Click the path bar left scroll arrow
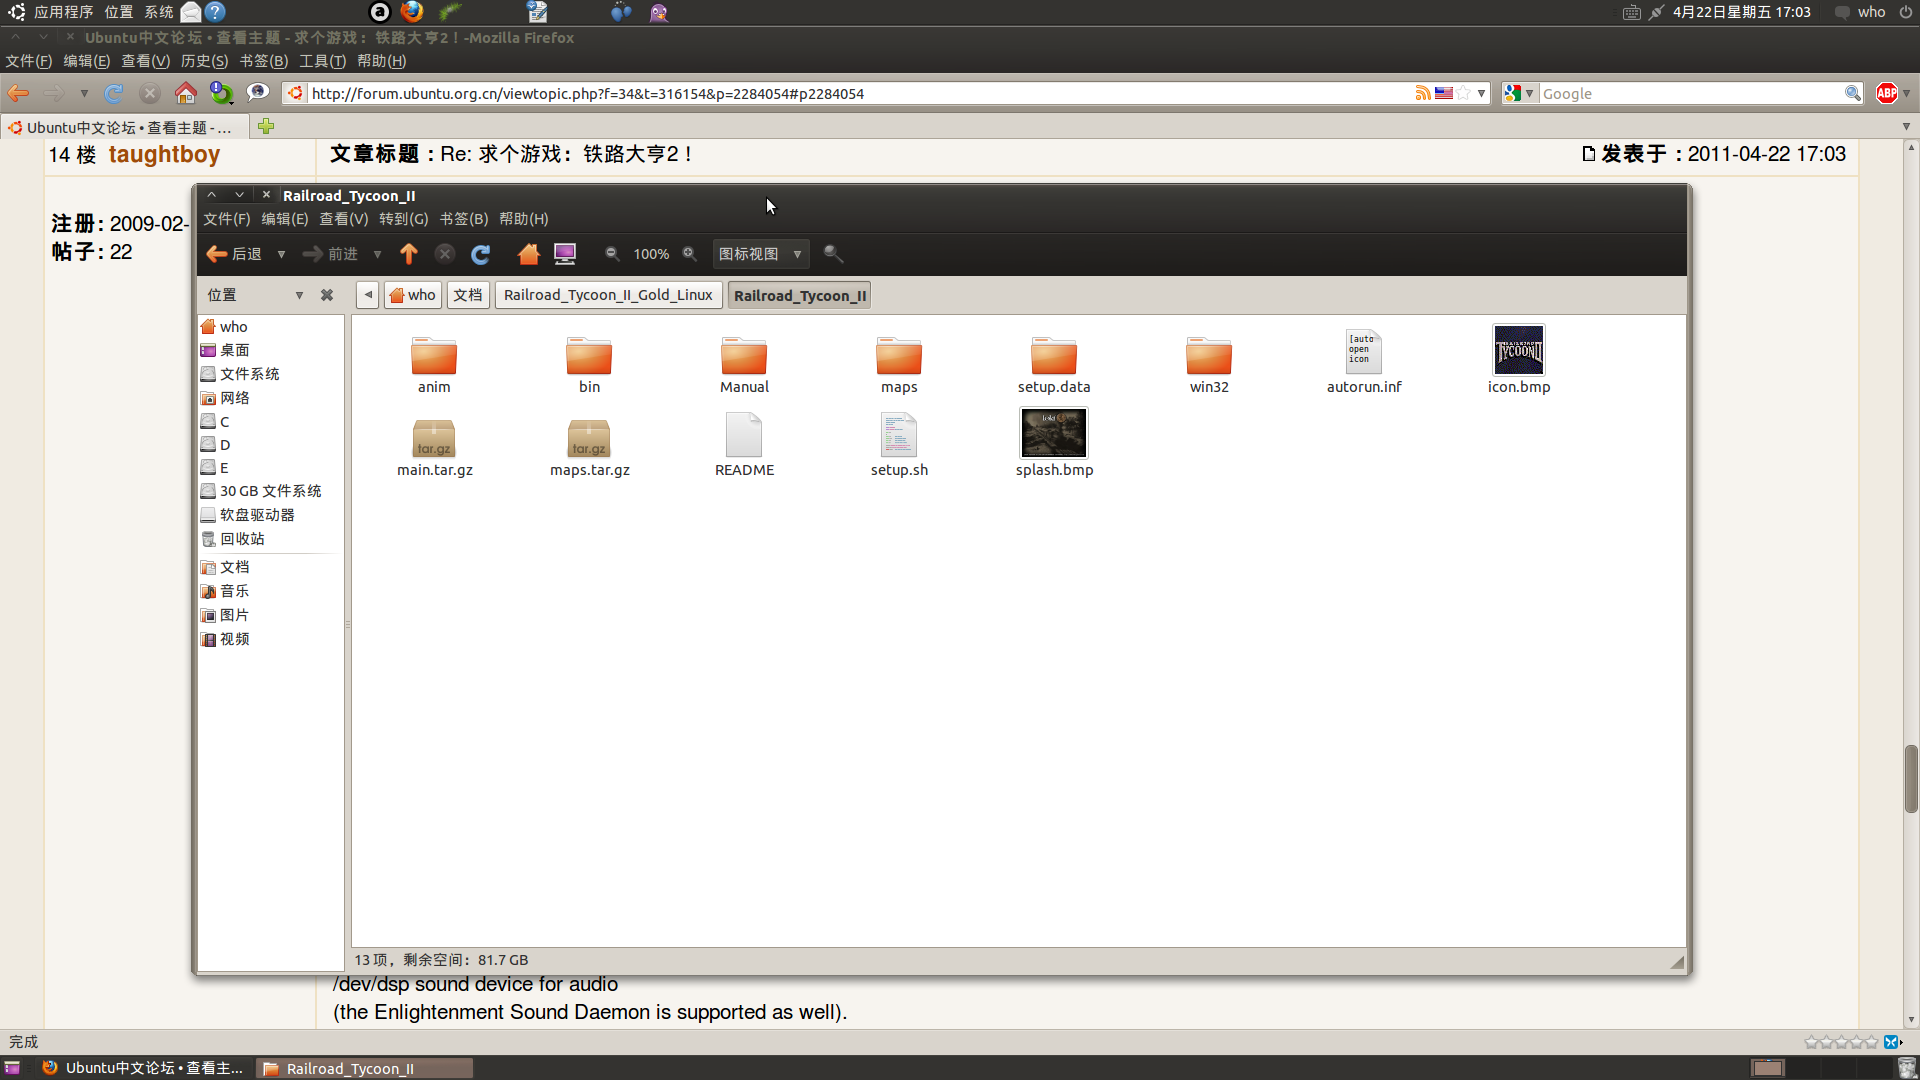This screenshot has height=1080, width=1920. [x=368, y=295]
